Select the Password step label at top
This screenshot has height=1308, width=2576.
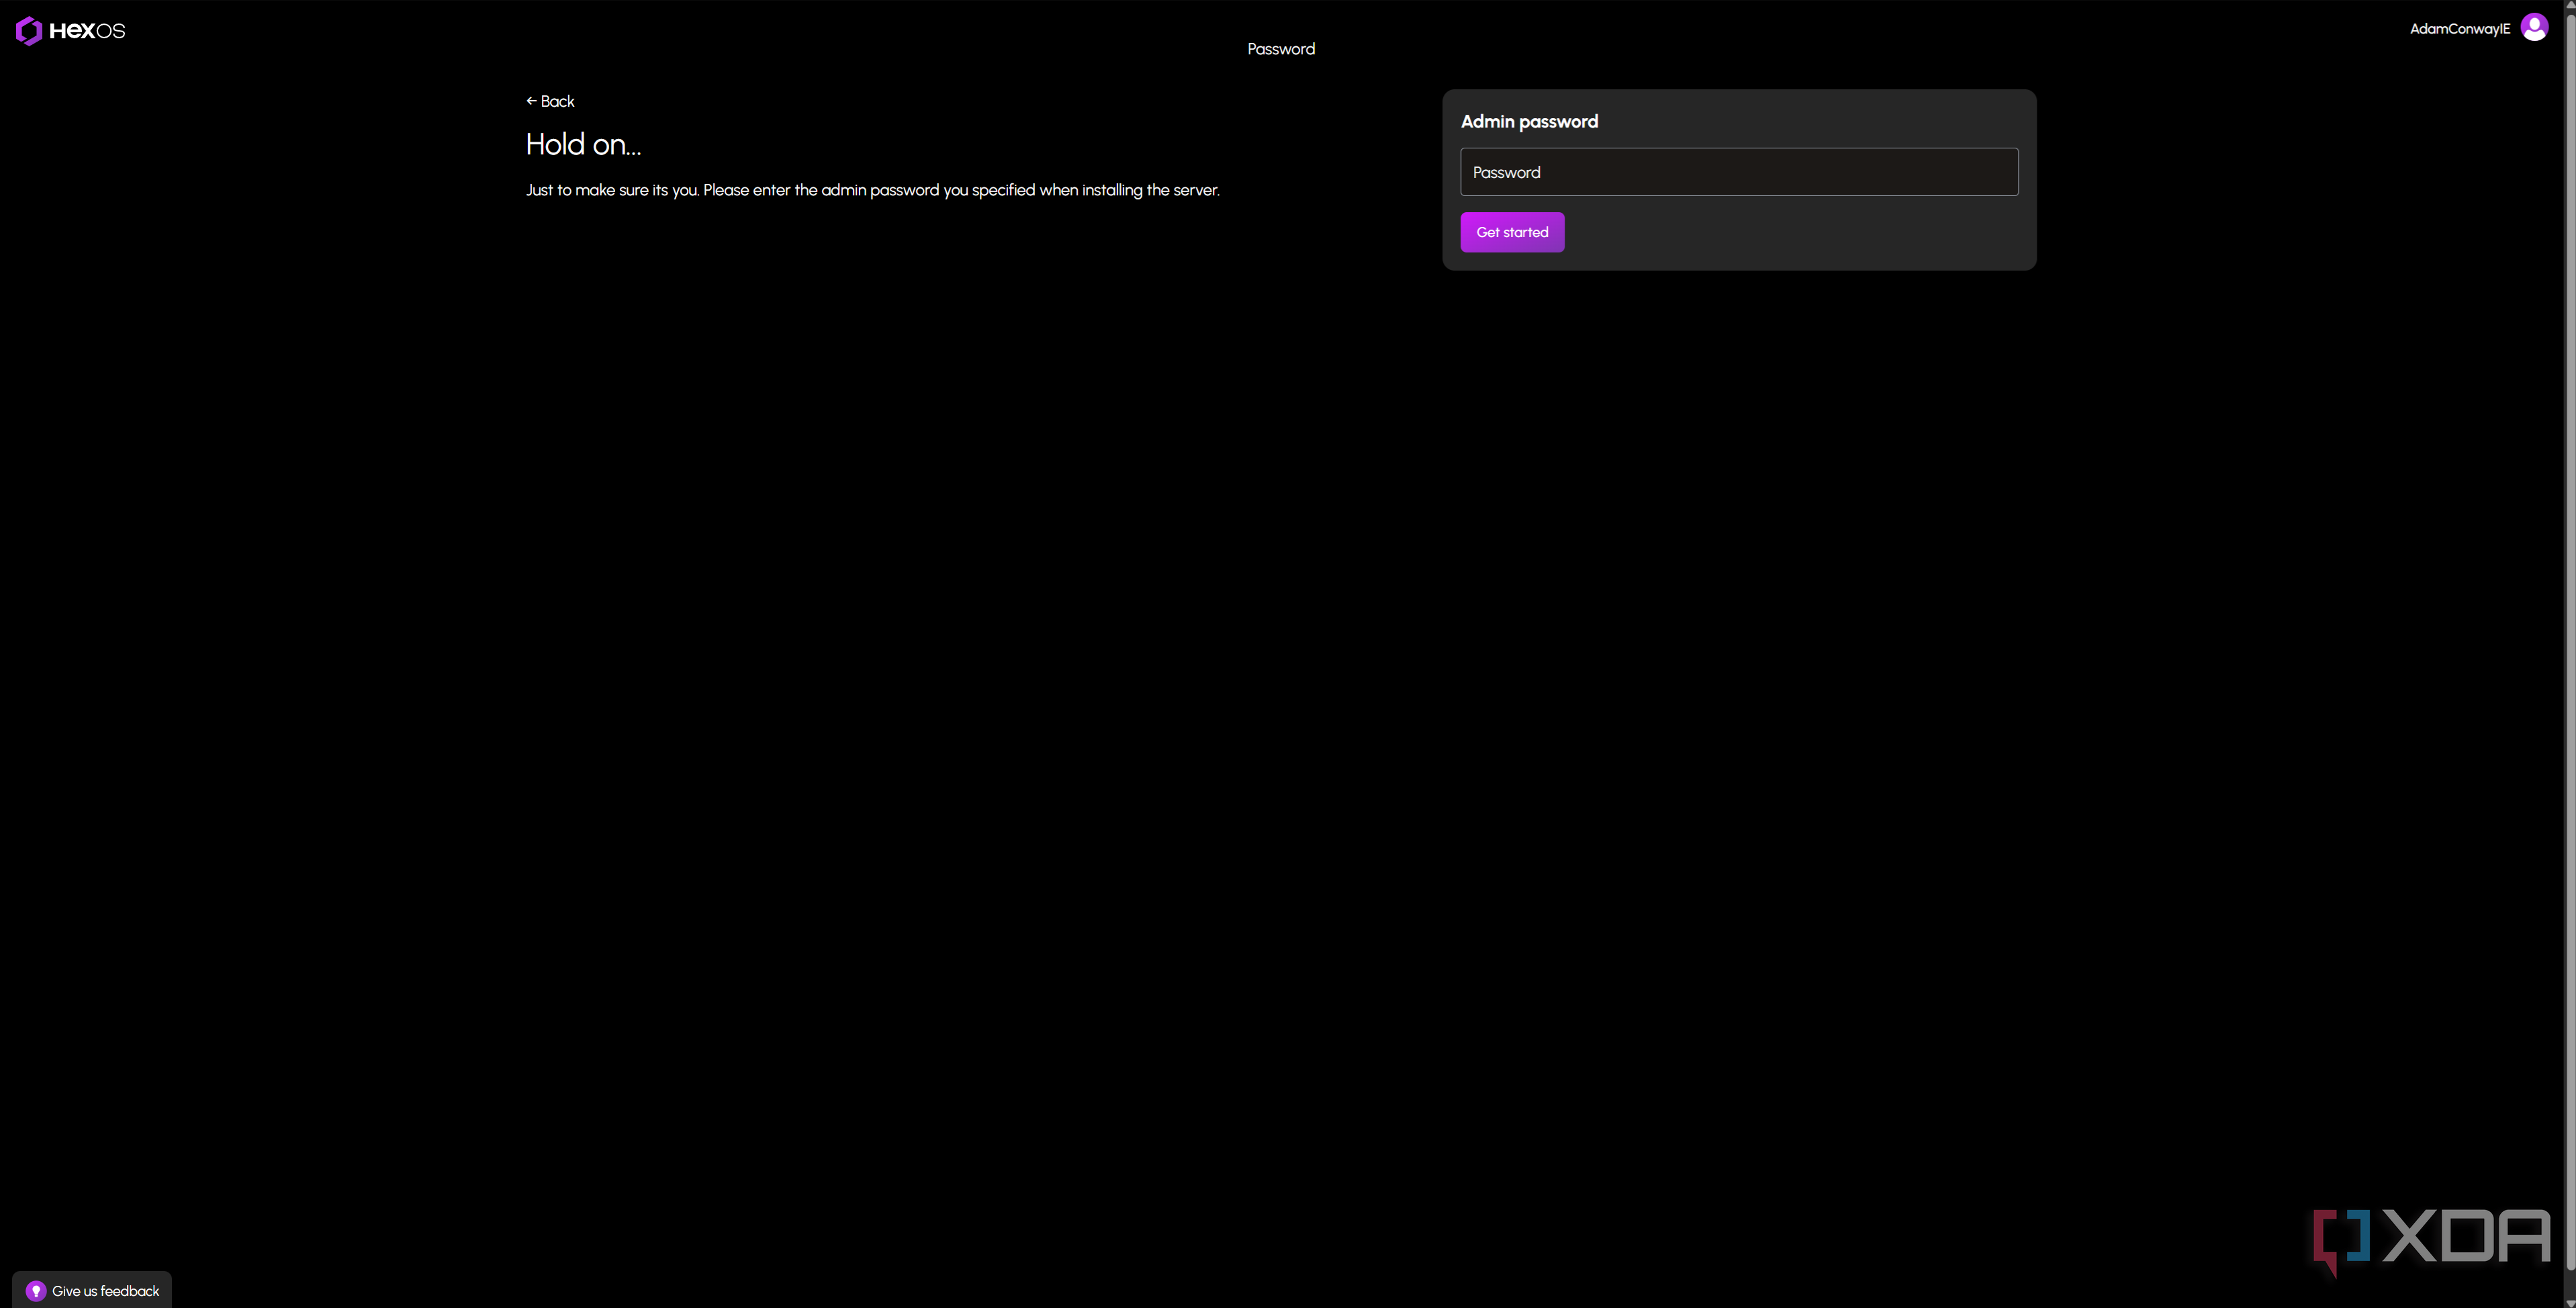1281,49
